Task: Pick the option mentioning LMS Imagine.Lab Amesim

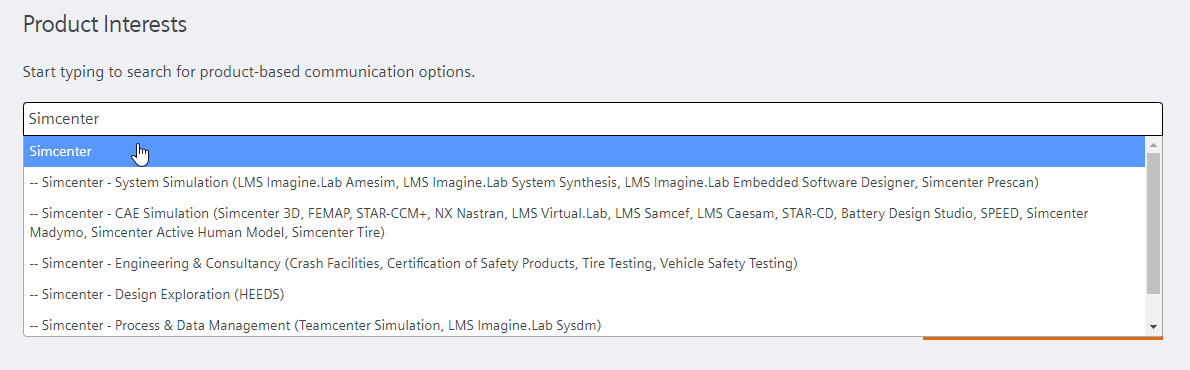Action: pos(584,183)
